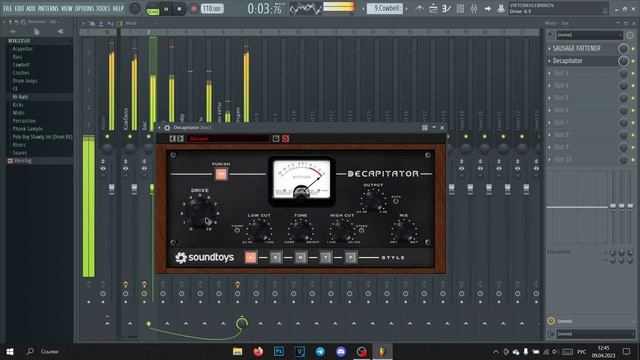Toggle the Decapitator PUNISH button

[x=221, y=174]
